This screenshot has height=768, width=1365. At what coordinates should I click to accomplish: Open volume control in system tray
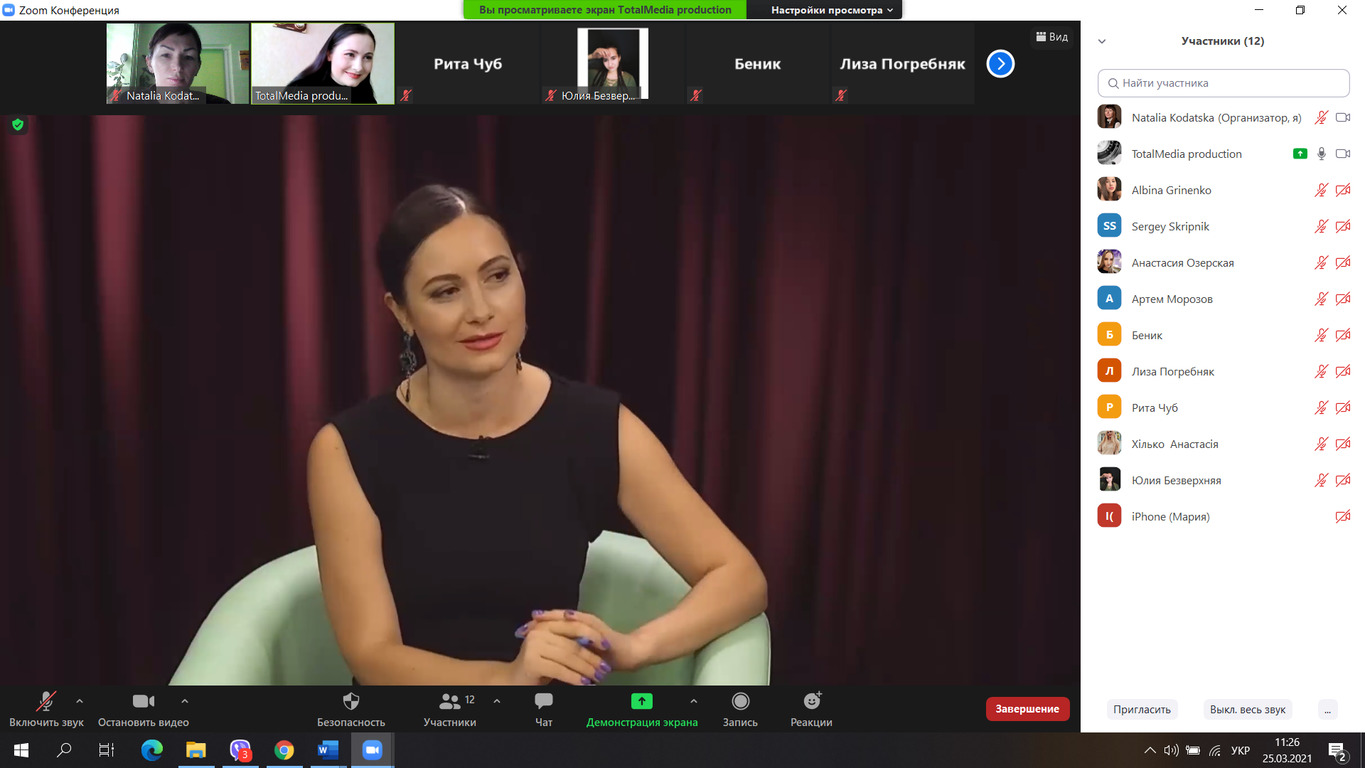[1171, 750]
